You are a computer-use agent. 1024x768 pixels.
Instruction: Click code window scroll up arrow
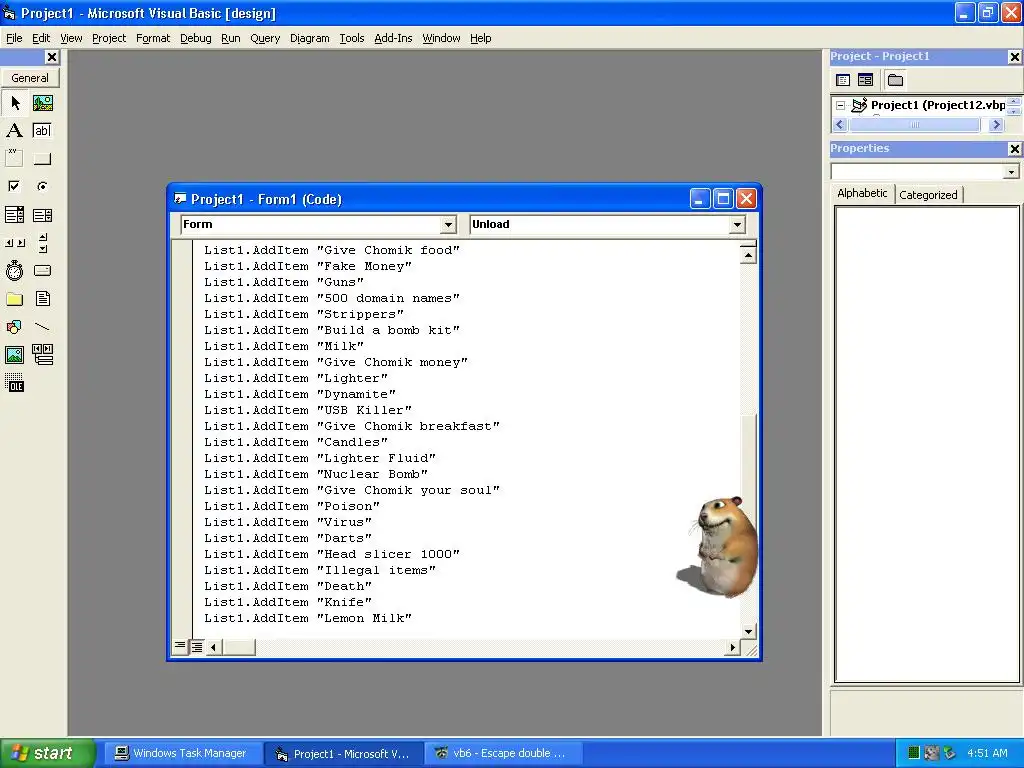pos(748,255)
